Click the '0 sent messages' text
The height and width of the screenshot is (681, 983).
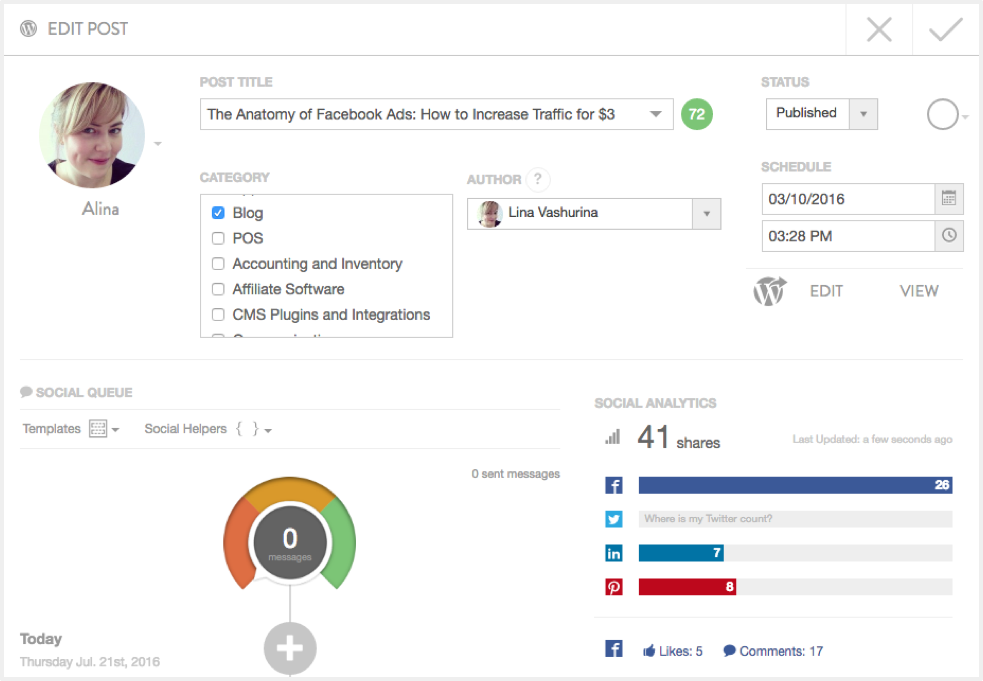tap(515, 474)
